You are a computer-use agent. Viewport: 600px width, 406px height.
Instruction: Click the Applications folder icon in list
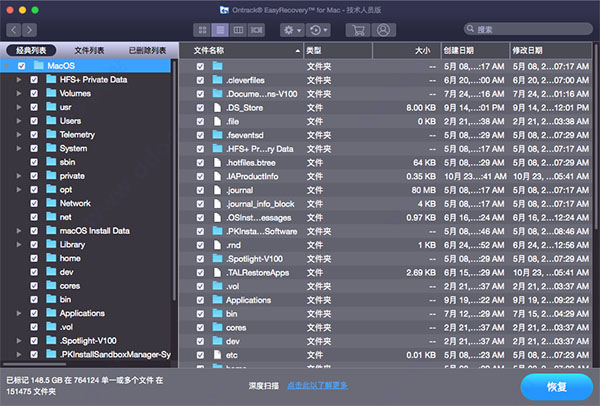[x=217, y=300]
